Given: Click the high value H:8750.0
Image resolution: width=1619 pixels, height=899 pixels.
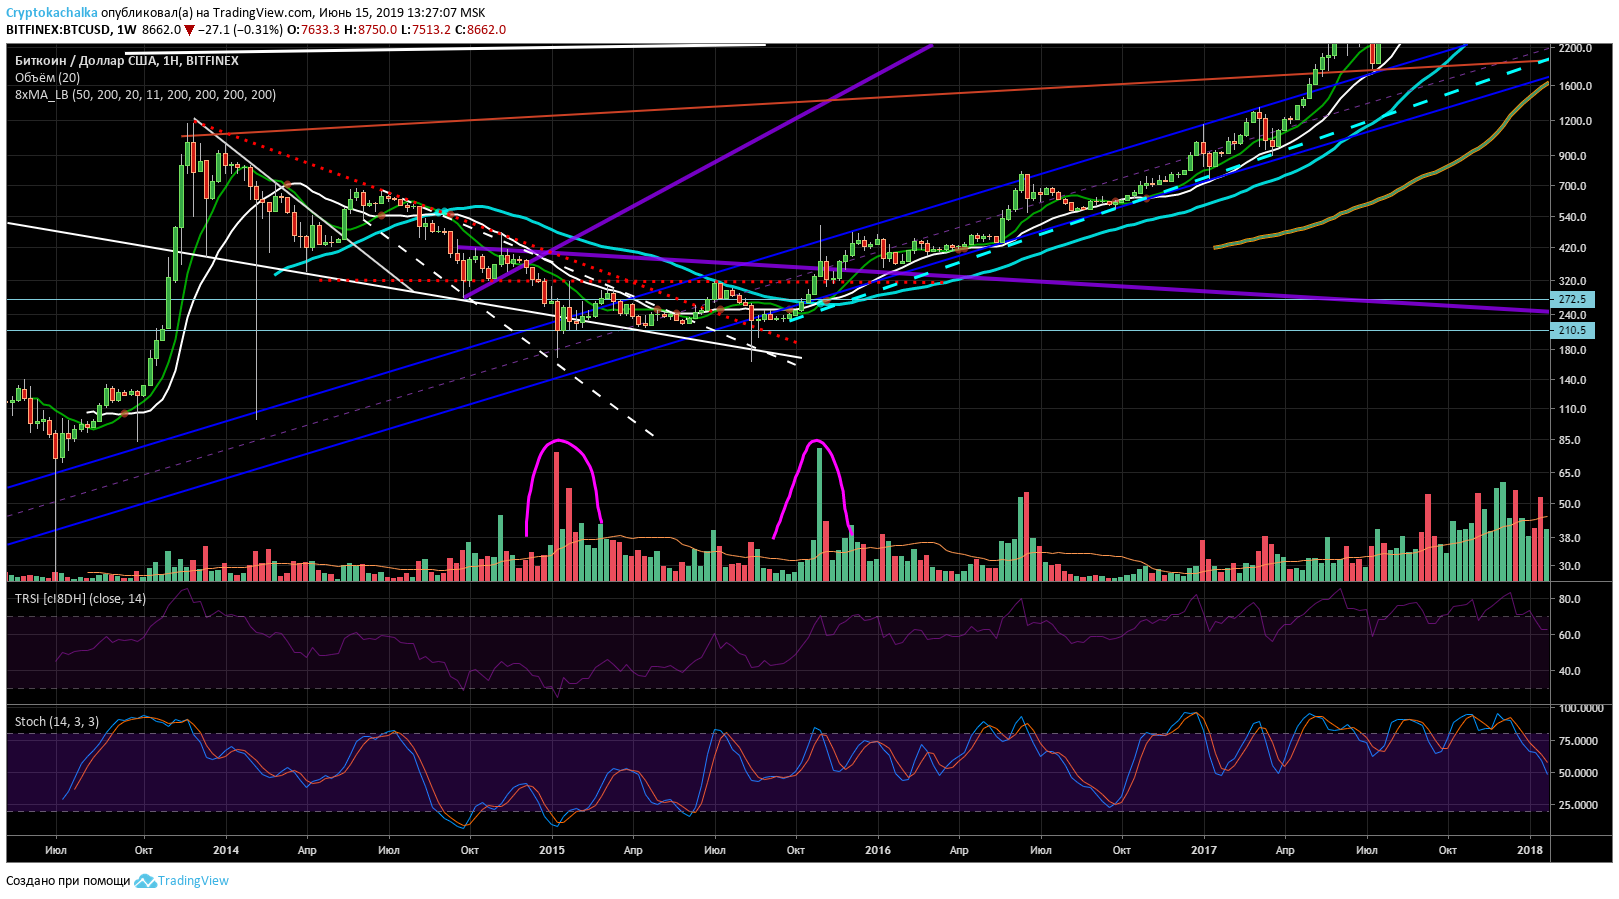Looking at the screenshot, I should (x=370, y=30).
